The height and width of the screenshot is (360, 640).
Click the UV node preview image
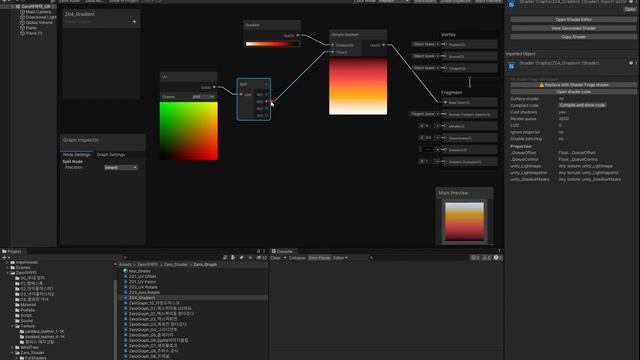[x=189, y=131]
